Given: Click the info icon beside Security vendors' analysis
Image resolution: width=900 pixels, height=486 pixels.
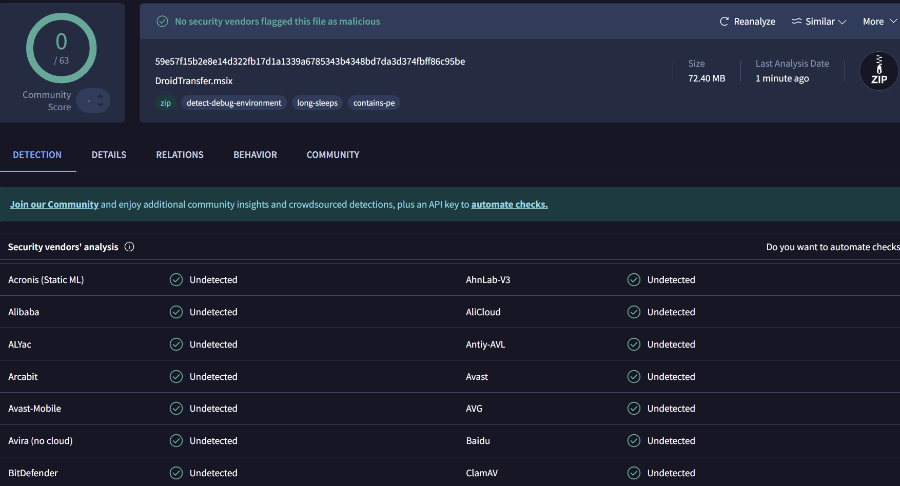Looking at the screenshot, I should [x=130, y=247].
